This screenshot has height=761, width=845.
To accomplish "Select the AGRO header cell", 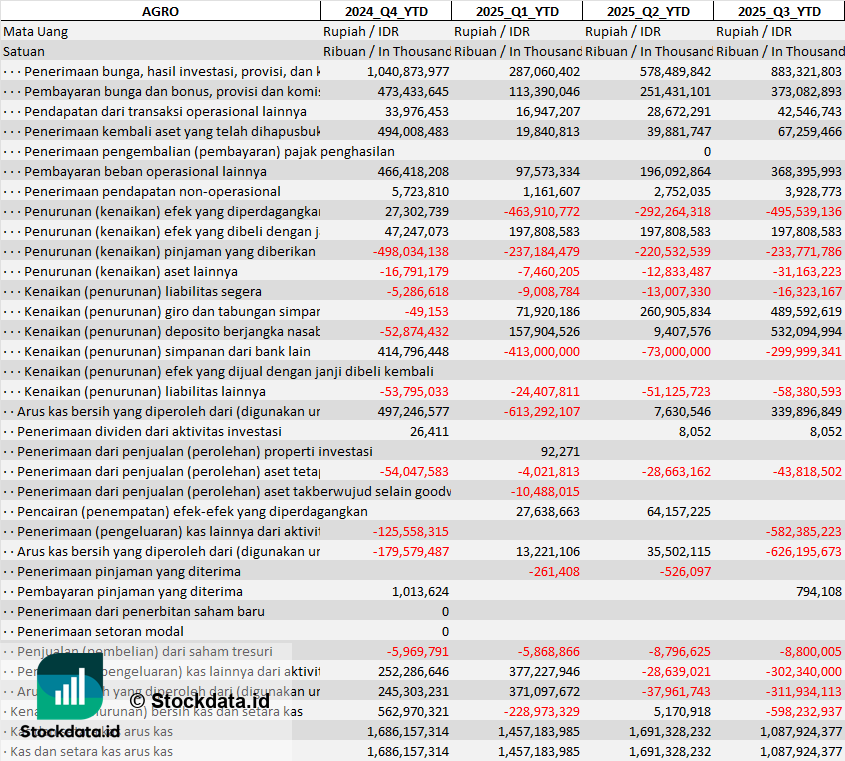I will 160,11.
